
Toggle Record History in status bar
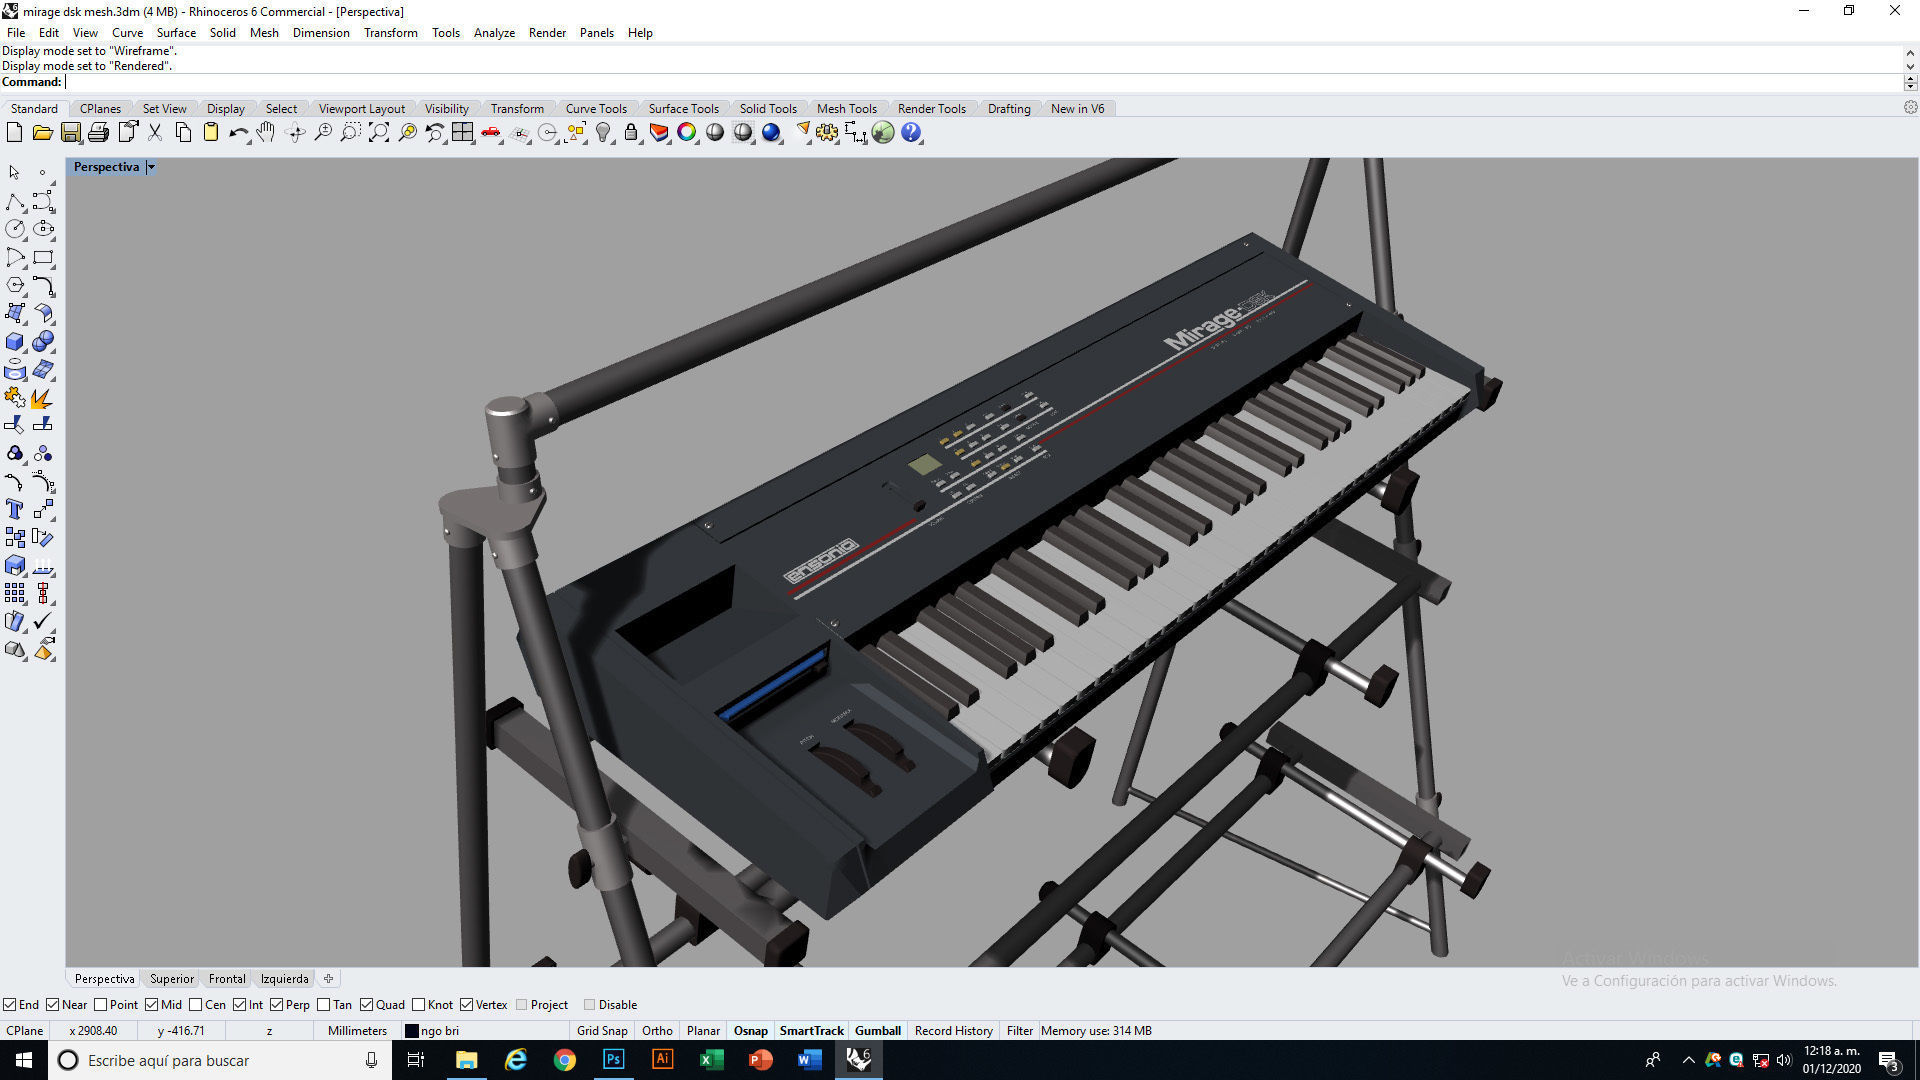click(953, 1031)
